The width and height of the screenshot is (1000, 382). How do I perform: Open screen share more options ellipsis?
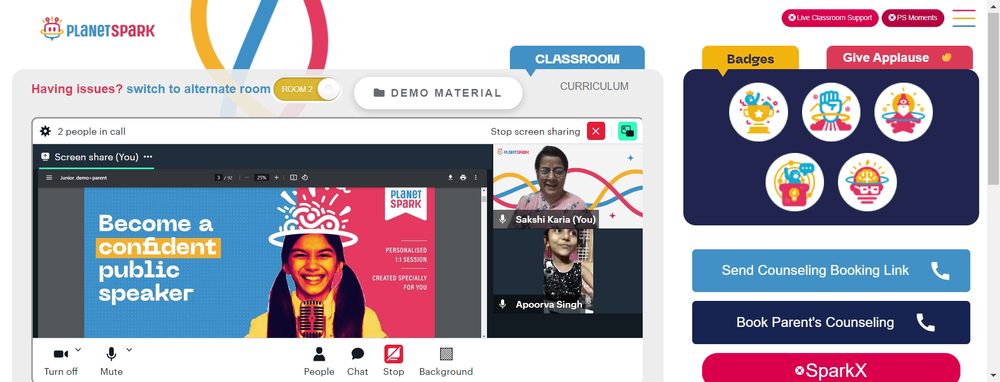[x=148, y=157]
